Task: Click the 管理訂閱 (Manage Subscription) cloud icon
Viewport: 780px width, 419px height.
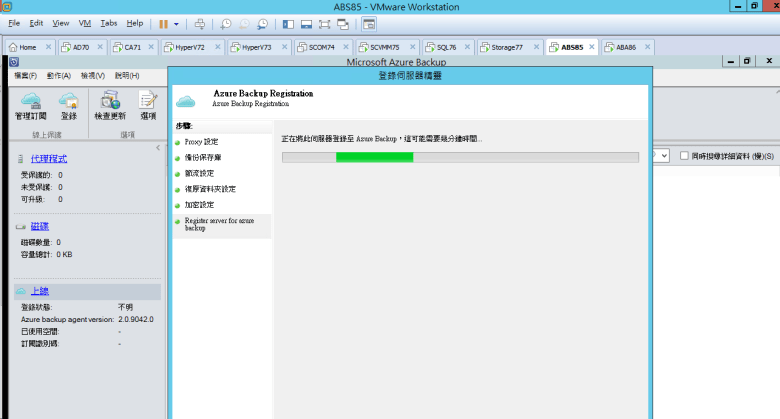Action: click(x=31, y=101)
